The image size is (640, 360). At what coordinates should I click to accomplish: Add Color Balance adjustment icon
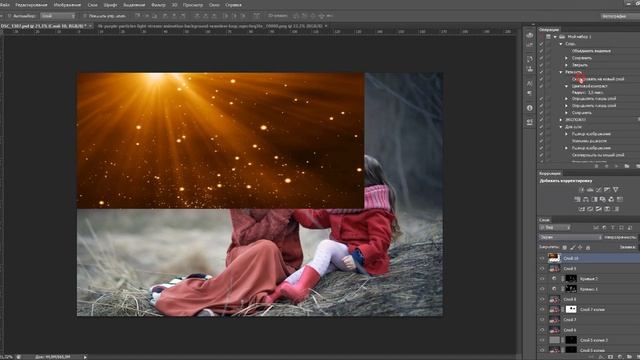pos(586,200)
